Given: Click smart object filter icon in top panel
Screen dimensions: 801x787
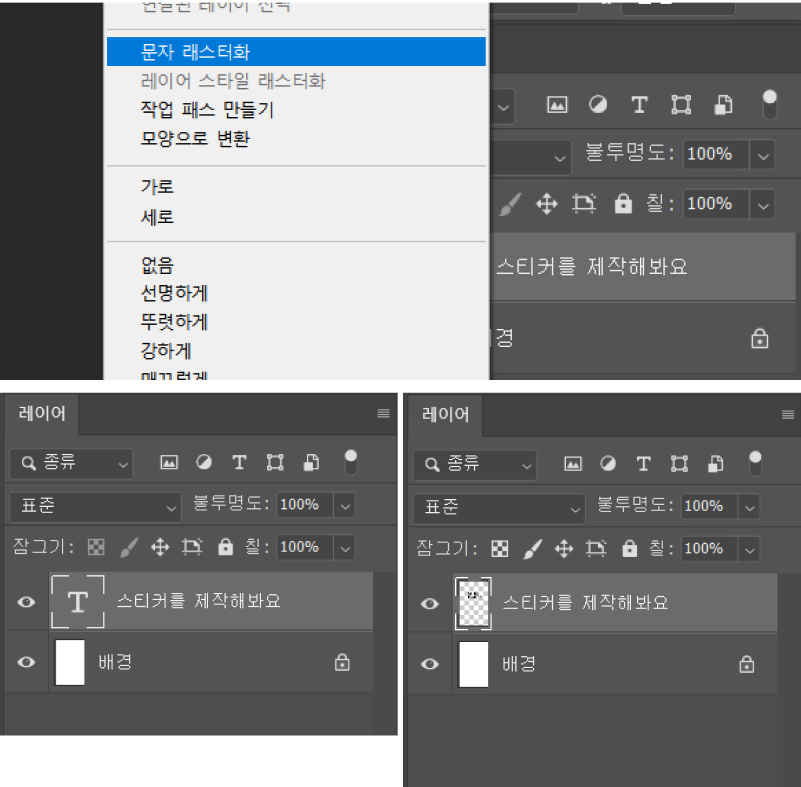Looking at the screenshot, I should 723,105.
